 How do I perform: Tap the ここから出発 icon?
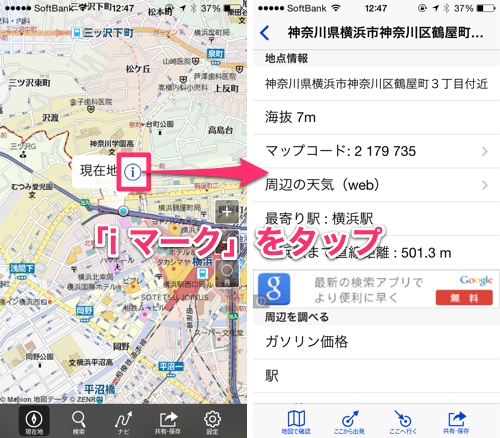pos(349,422)
